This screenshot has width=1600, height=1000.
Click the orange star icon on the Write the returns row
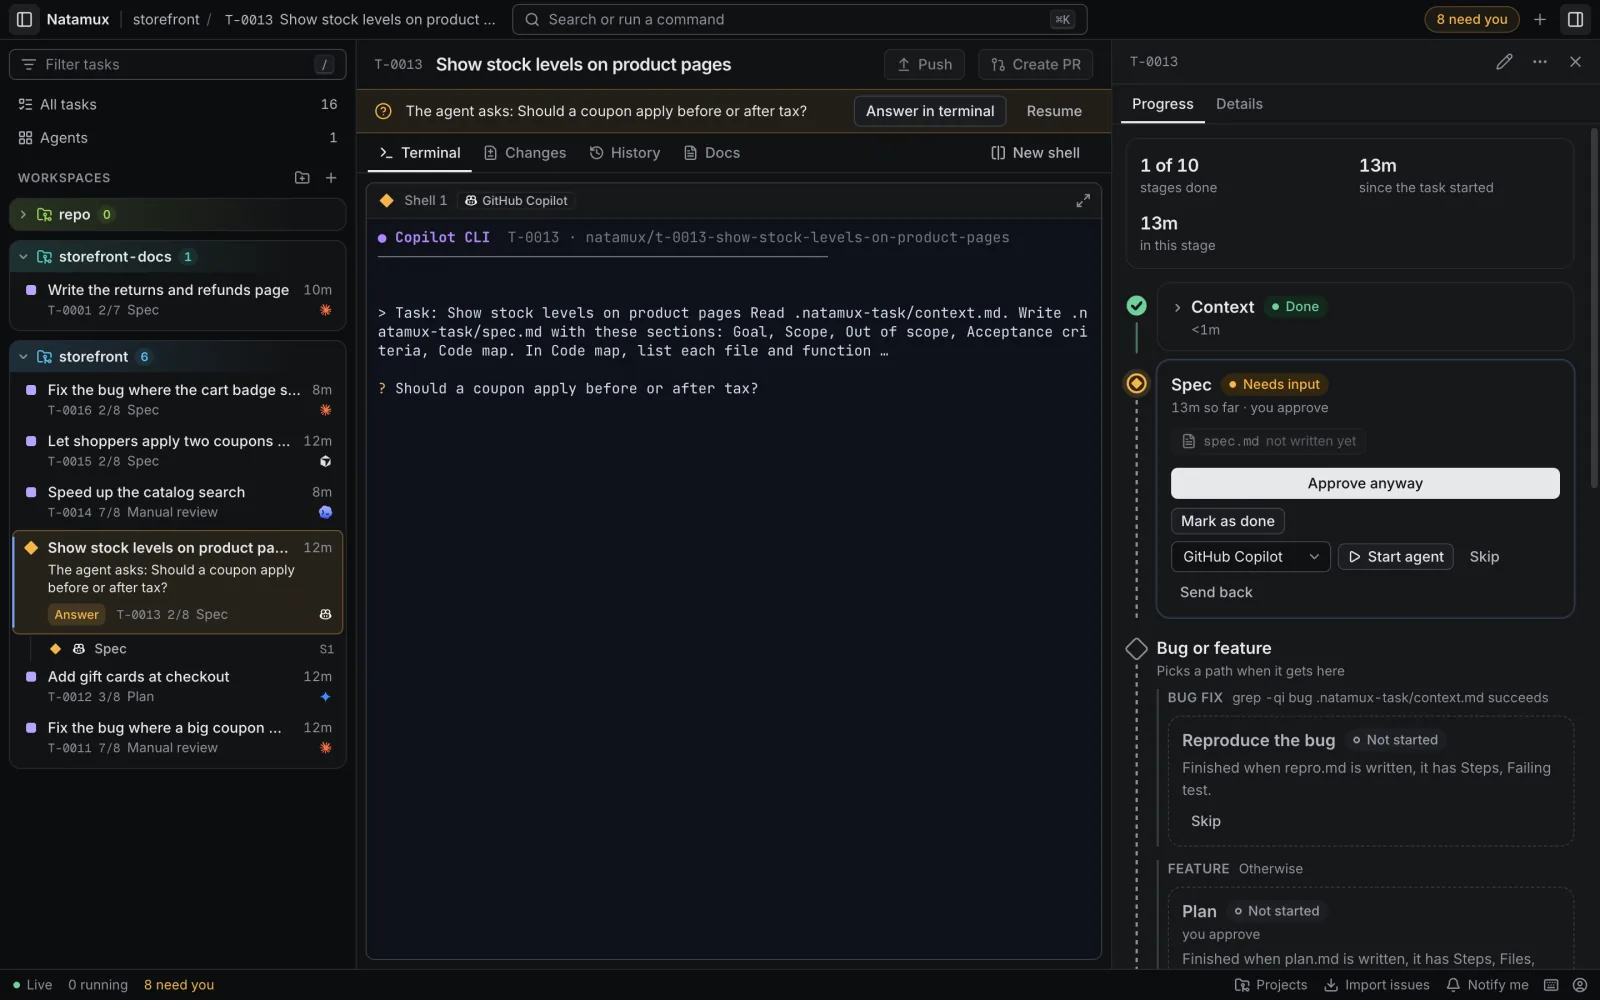tap(325, 311)
